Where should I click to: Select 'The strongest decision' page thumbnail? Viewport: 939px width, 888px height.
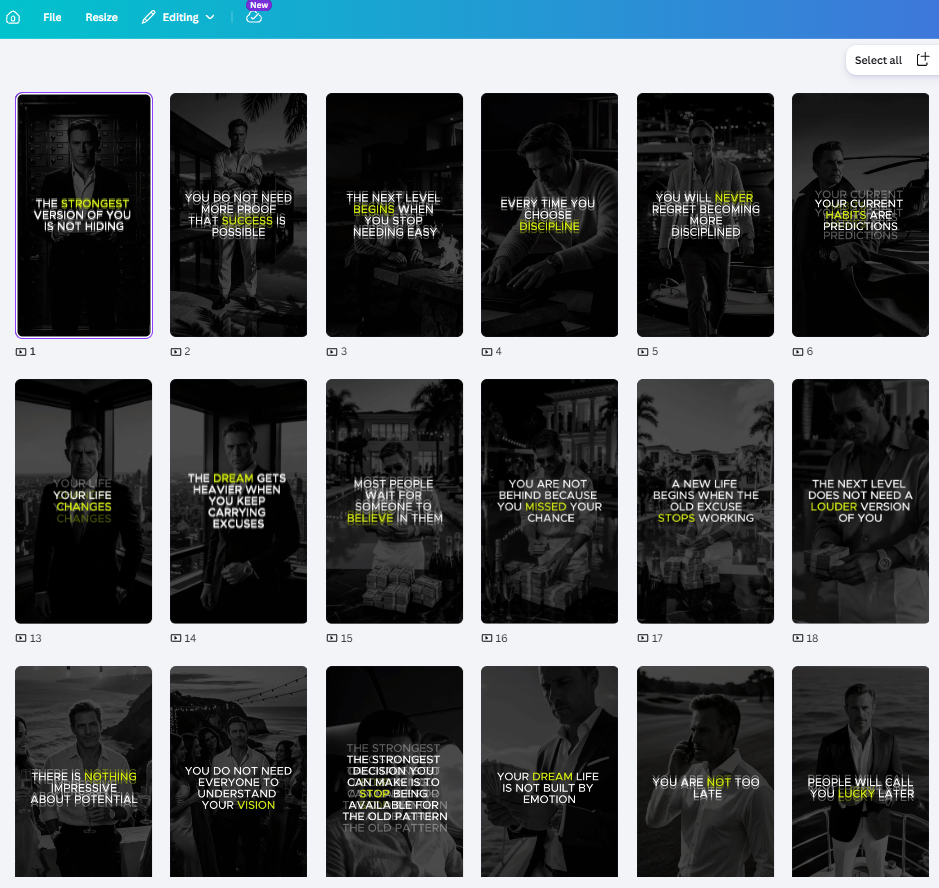pyautogui.click(x=394, y=771)
